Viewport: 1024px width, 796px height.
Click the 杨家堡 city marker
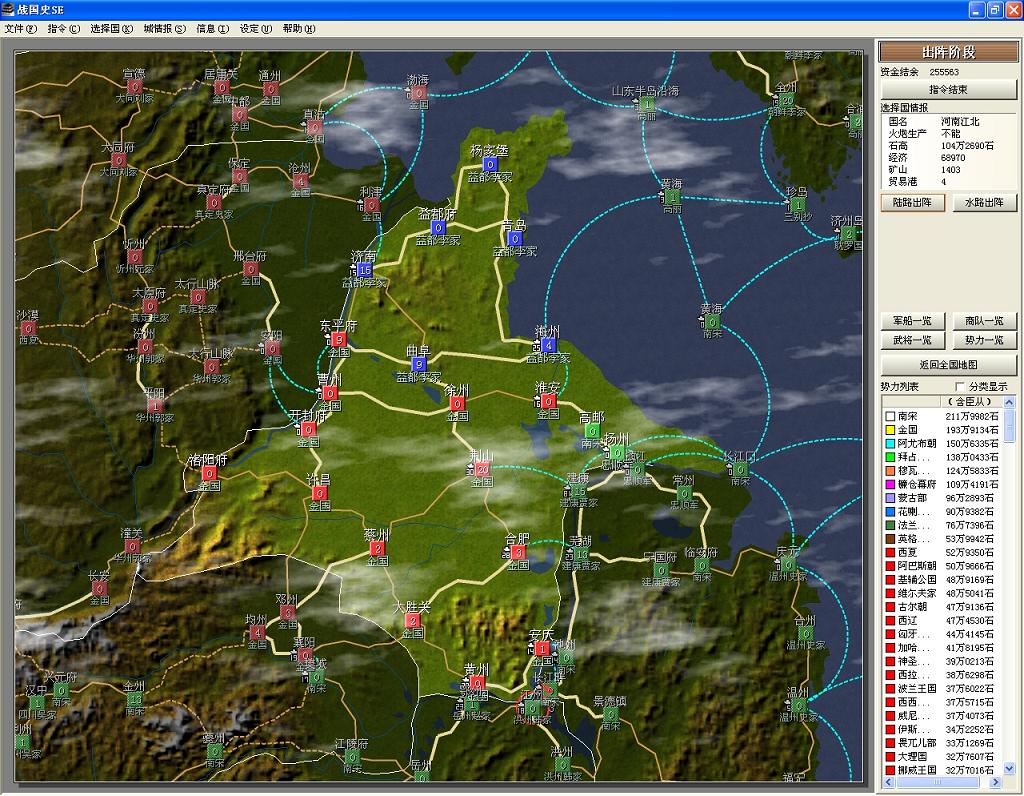489,164
